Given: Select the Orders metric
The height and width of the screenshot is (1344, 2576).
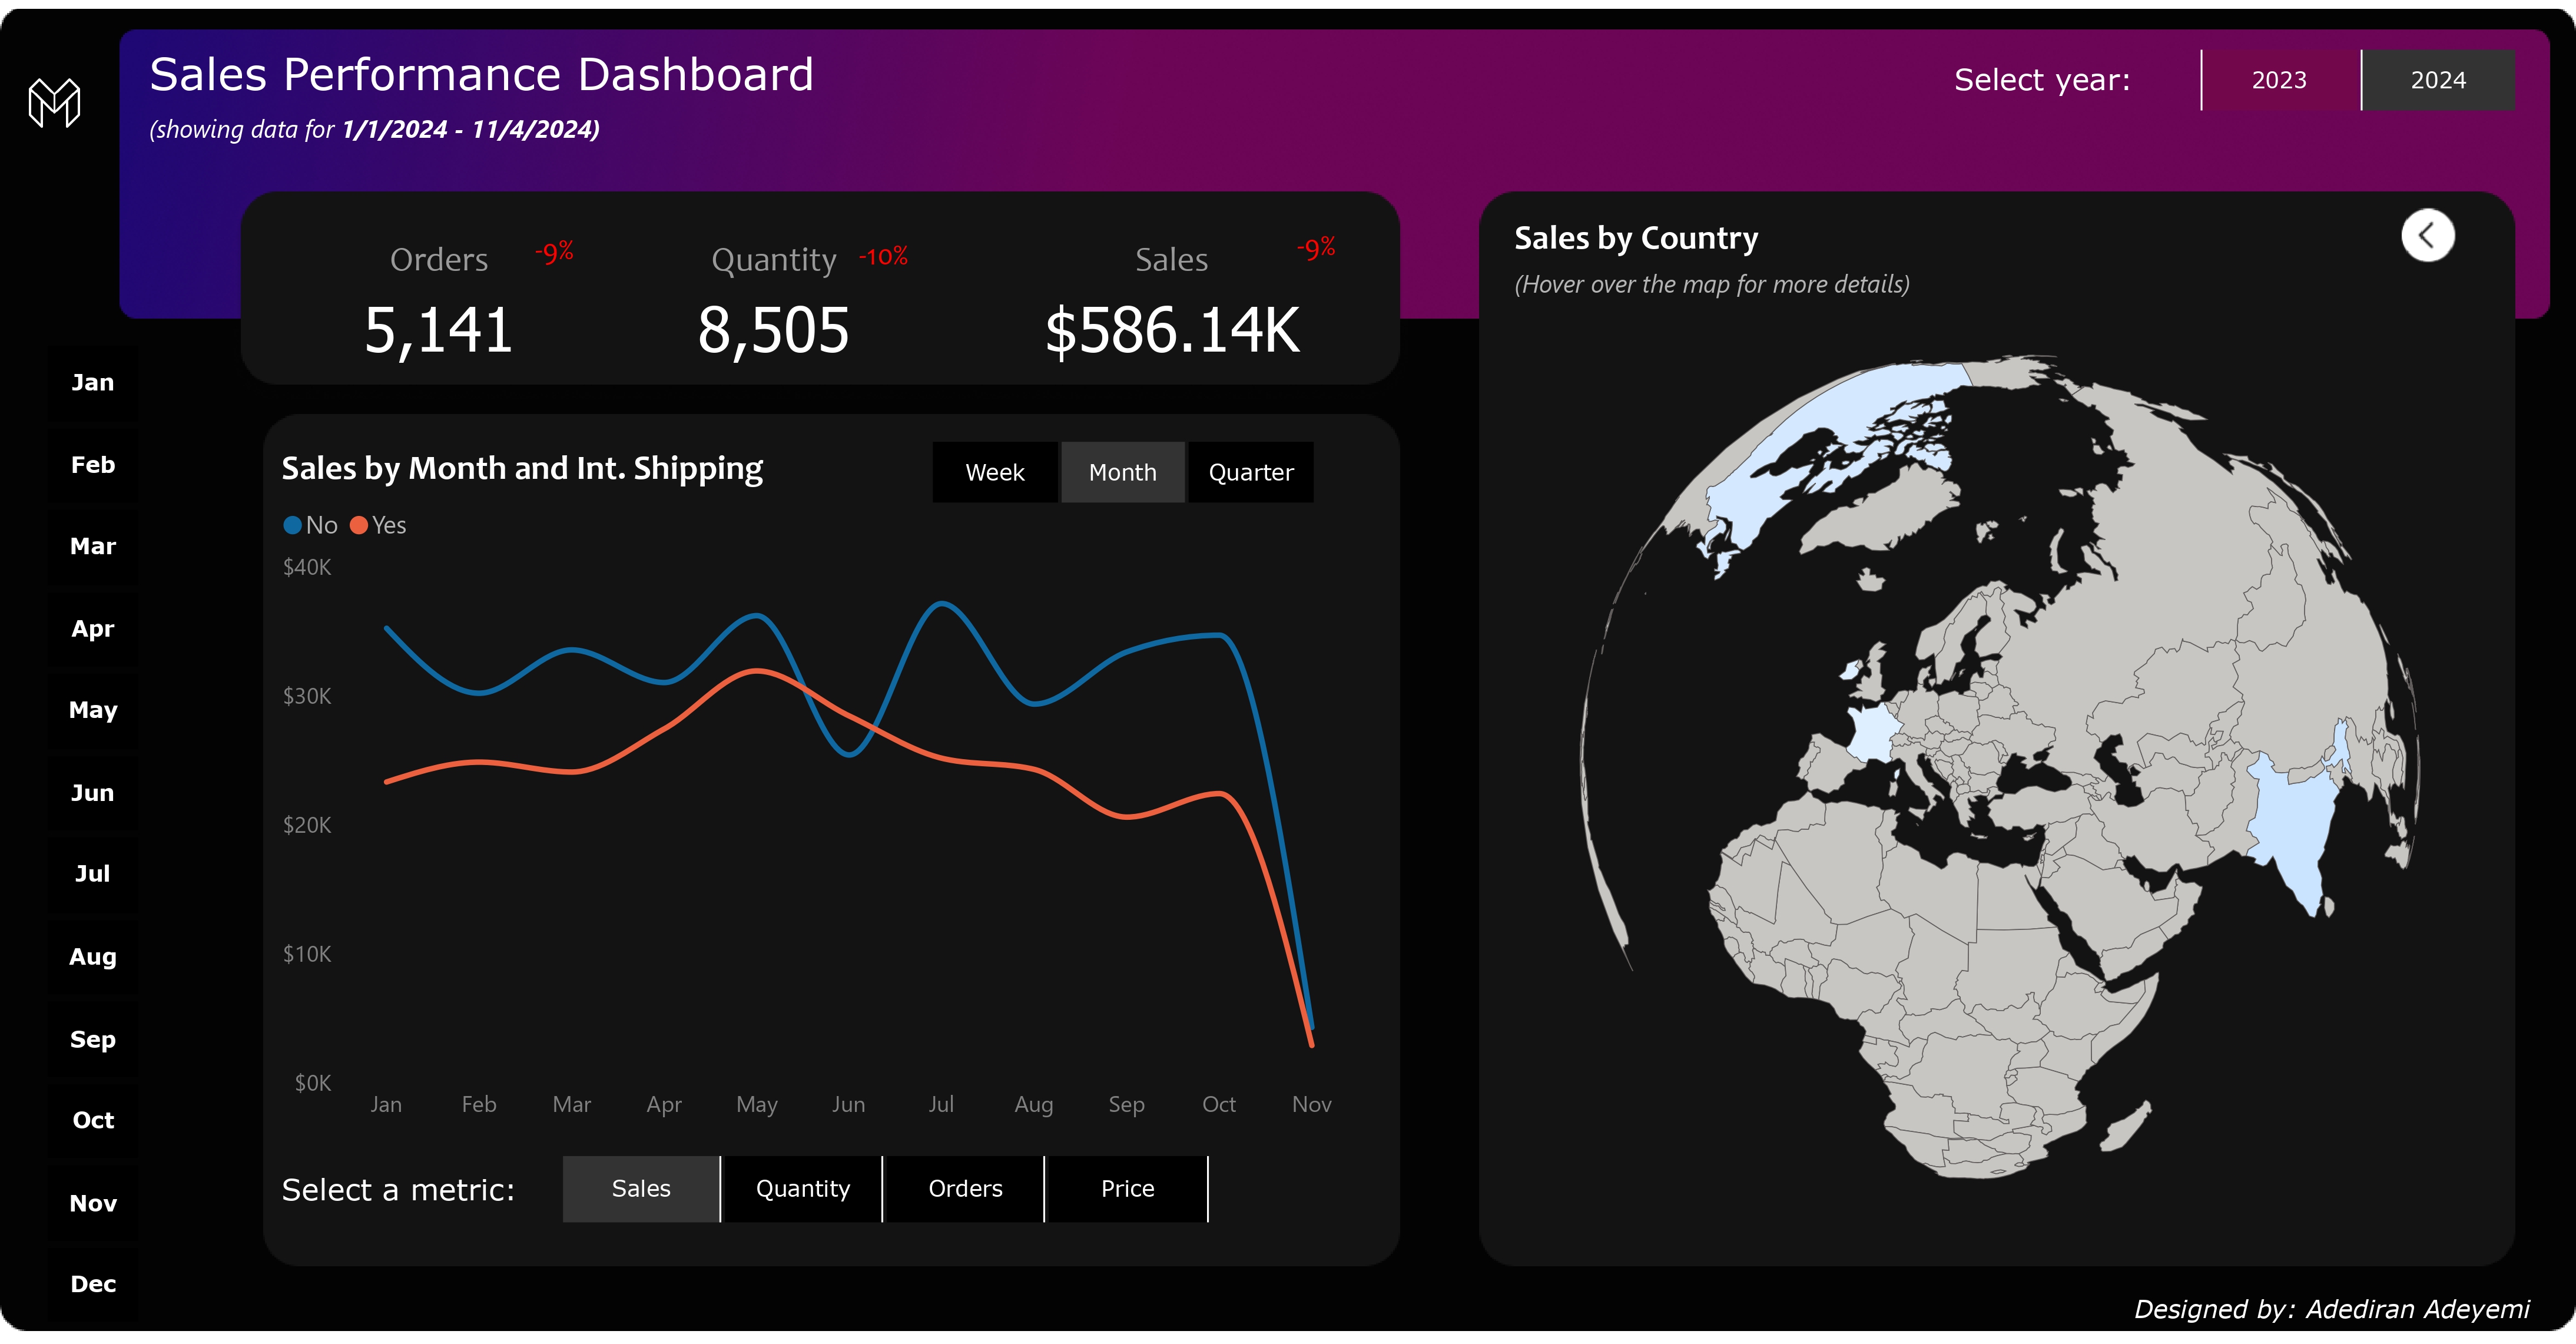Looking at the screenshot, I should coord(964,1188).
